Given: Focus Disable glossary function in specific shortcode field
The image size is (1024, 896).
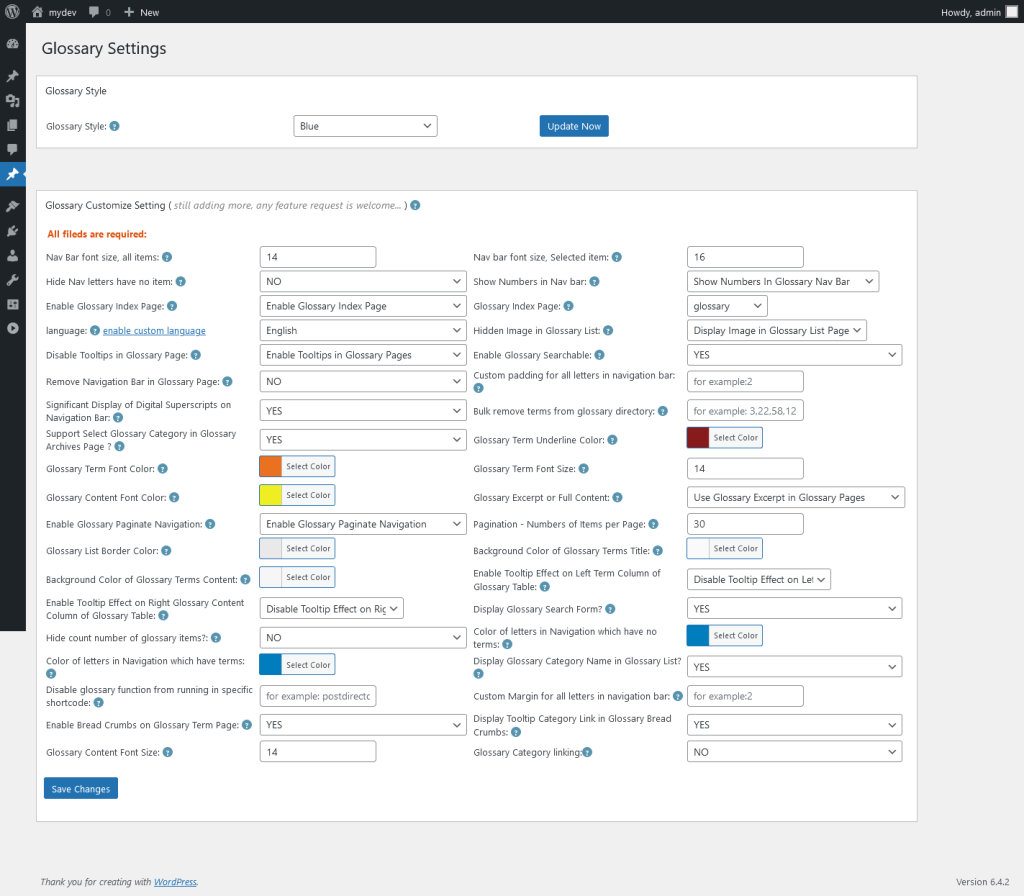Looking at the screenshot, I should 318,696.
